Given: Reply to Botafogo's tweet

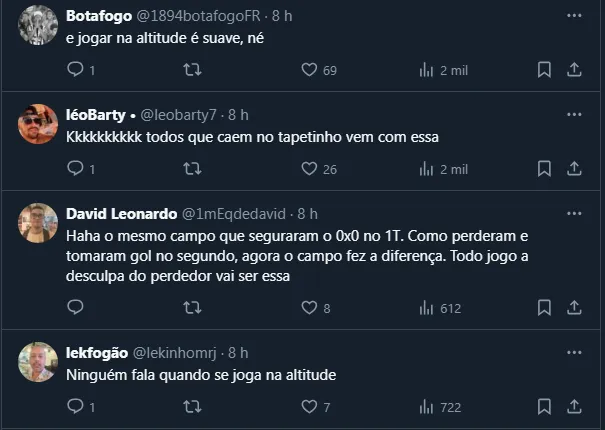Looking at the screenshot, I should pos(75,70).
